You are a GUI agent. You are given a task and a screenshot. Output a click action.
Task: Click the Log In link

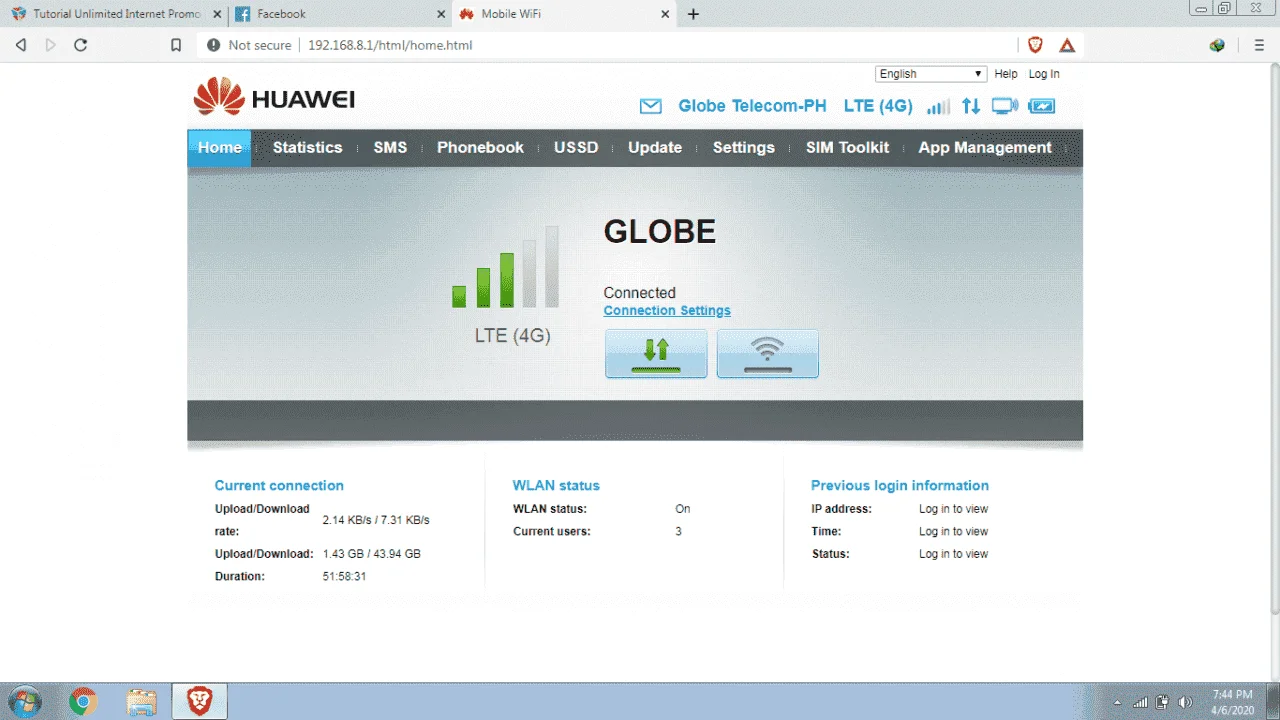1044,74
